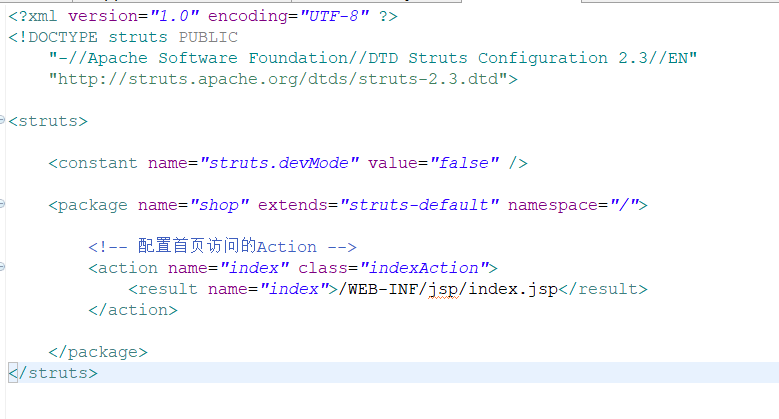779x419 pixels.
Task: Click the closing </package> tag
Action: 98,352
